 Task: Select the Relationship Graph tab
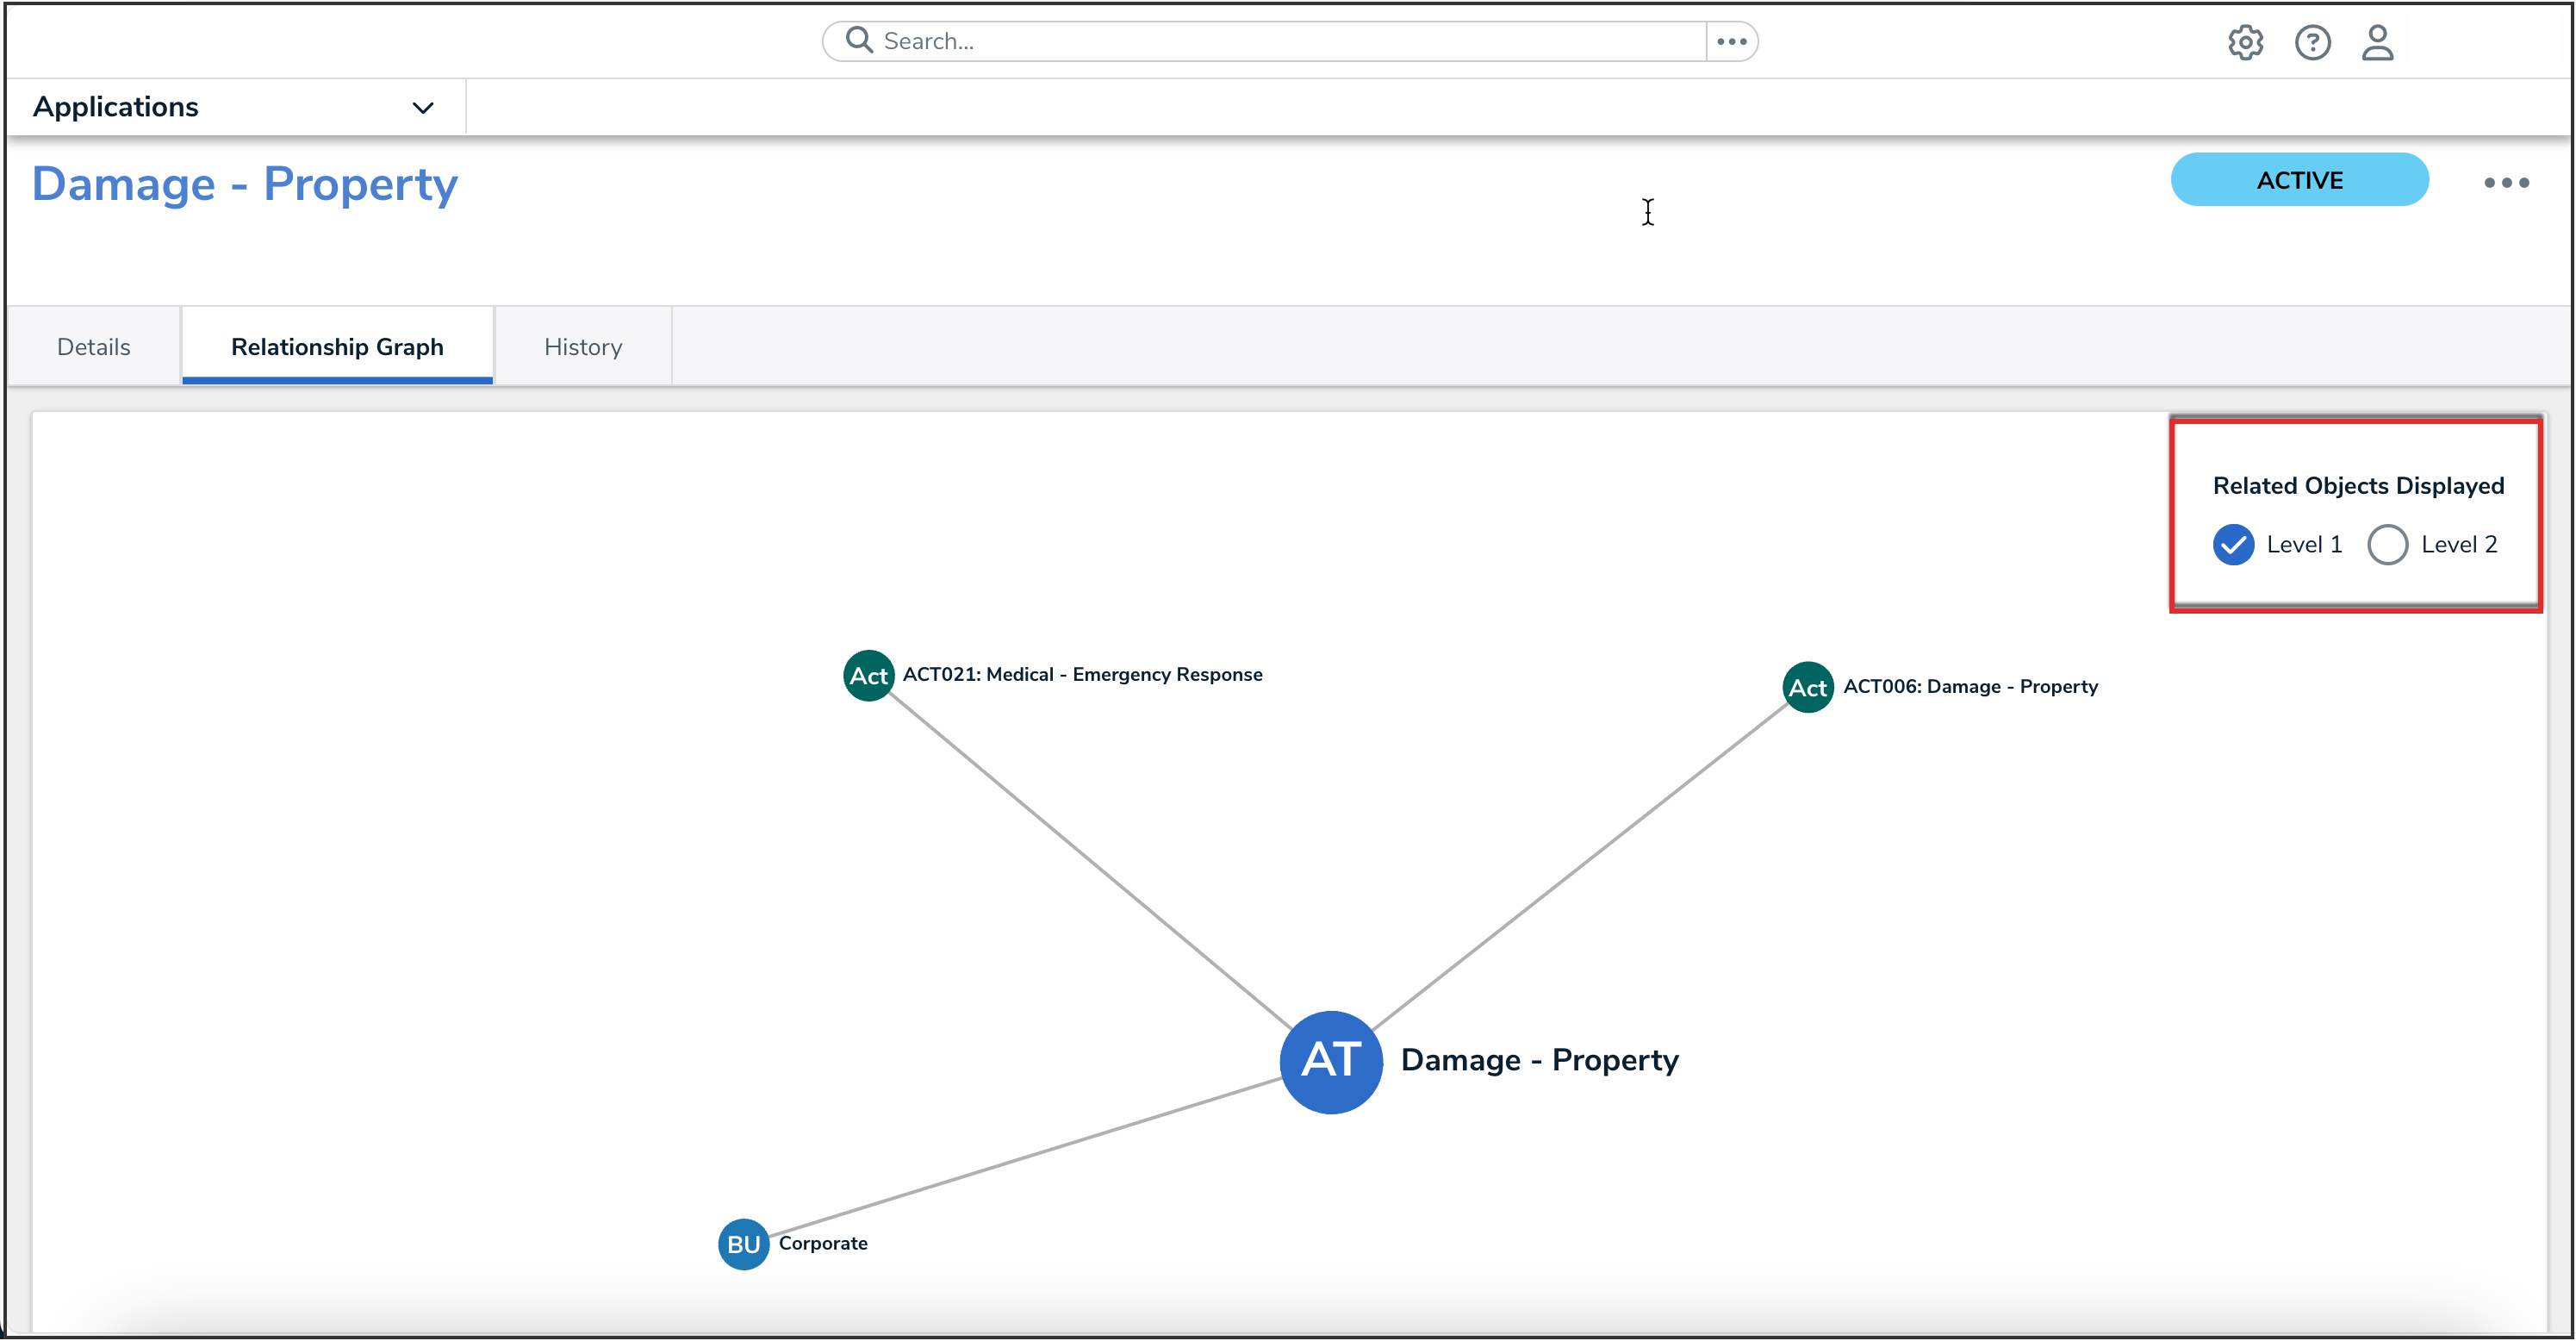click(x=337, y=347)
